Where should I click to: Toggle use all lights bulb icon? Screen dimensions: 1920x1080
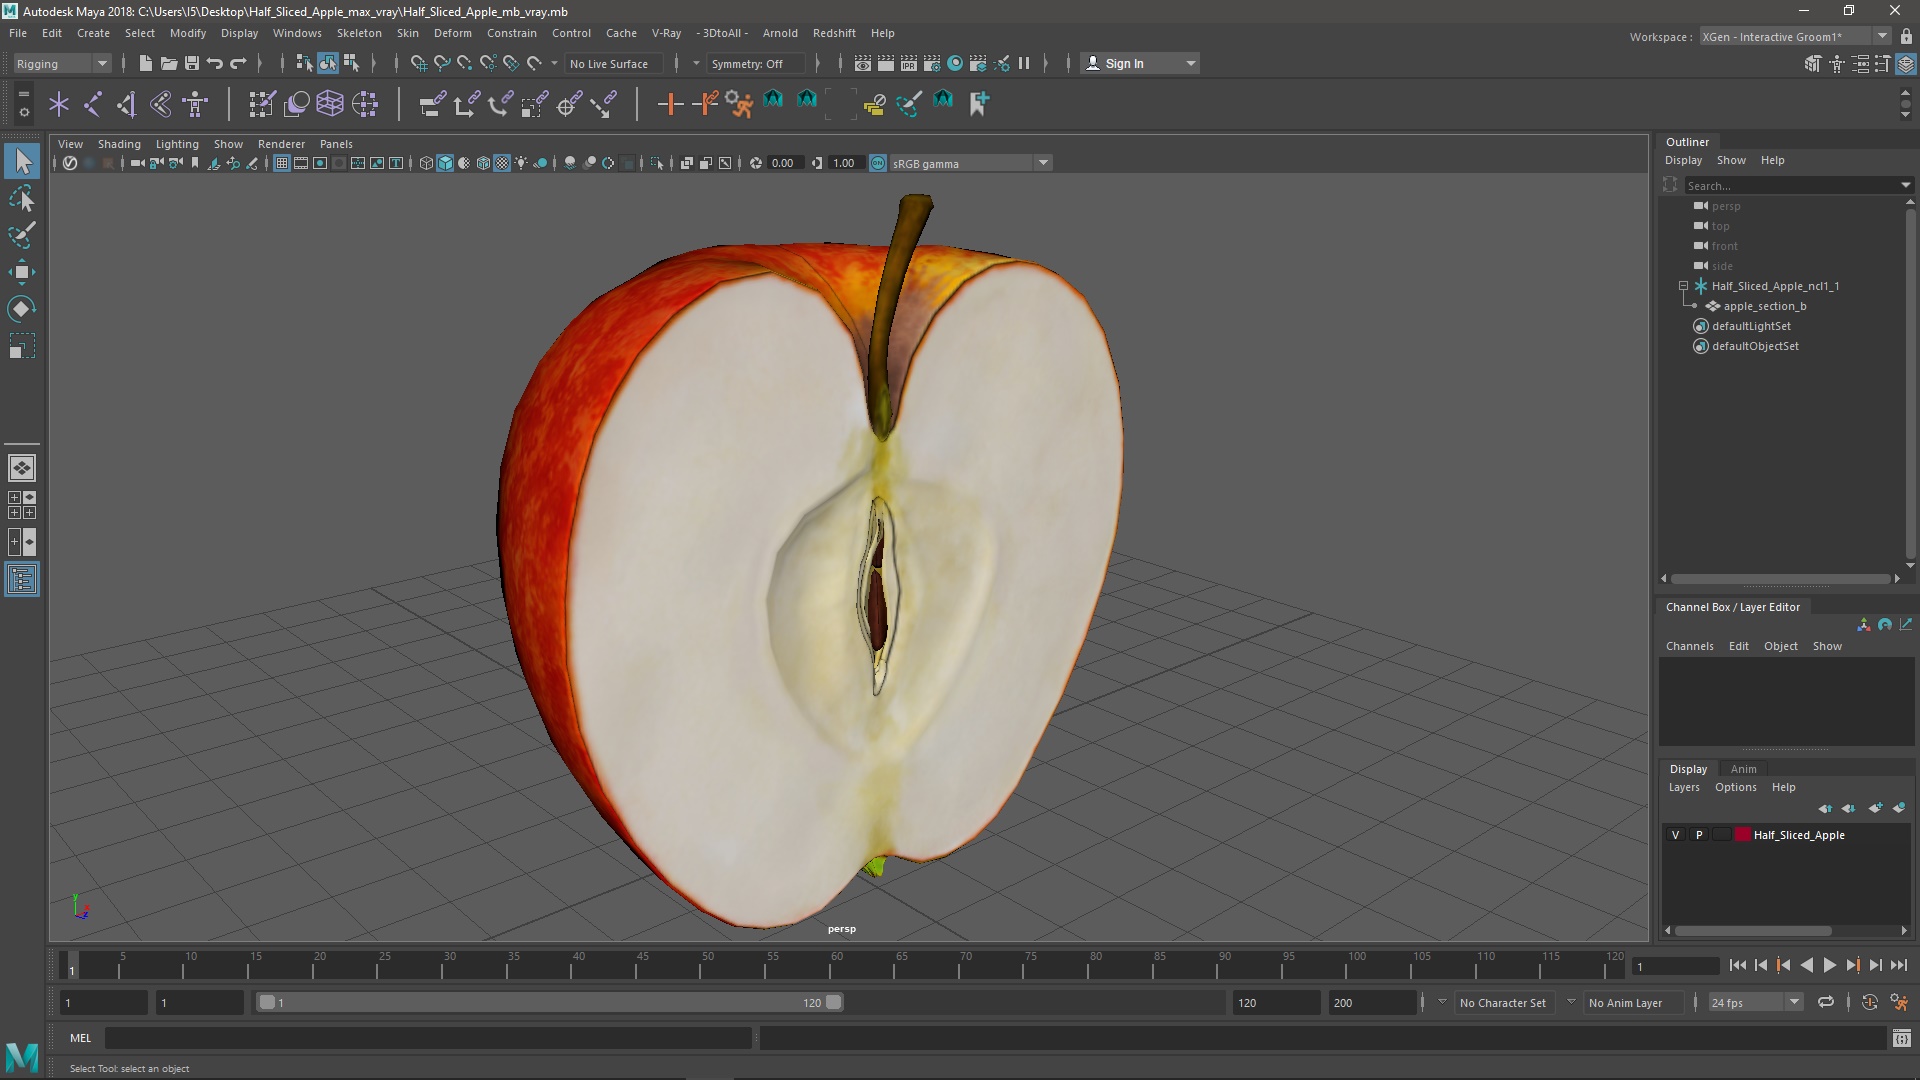pyautogui.click(x=521, y=163)
